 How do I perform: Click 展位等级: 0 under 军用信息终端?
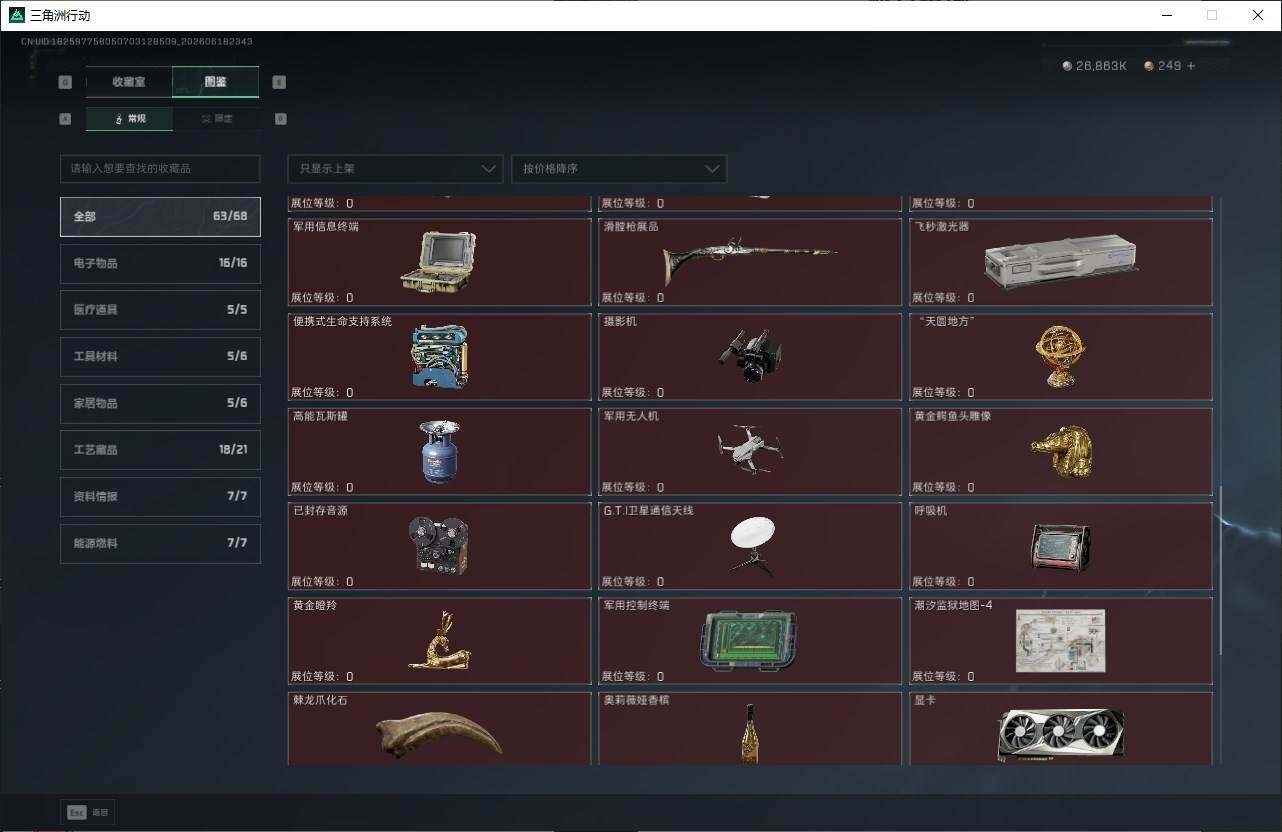pos(322,298)
